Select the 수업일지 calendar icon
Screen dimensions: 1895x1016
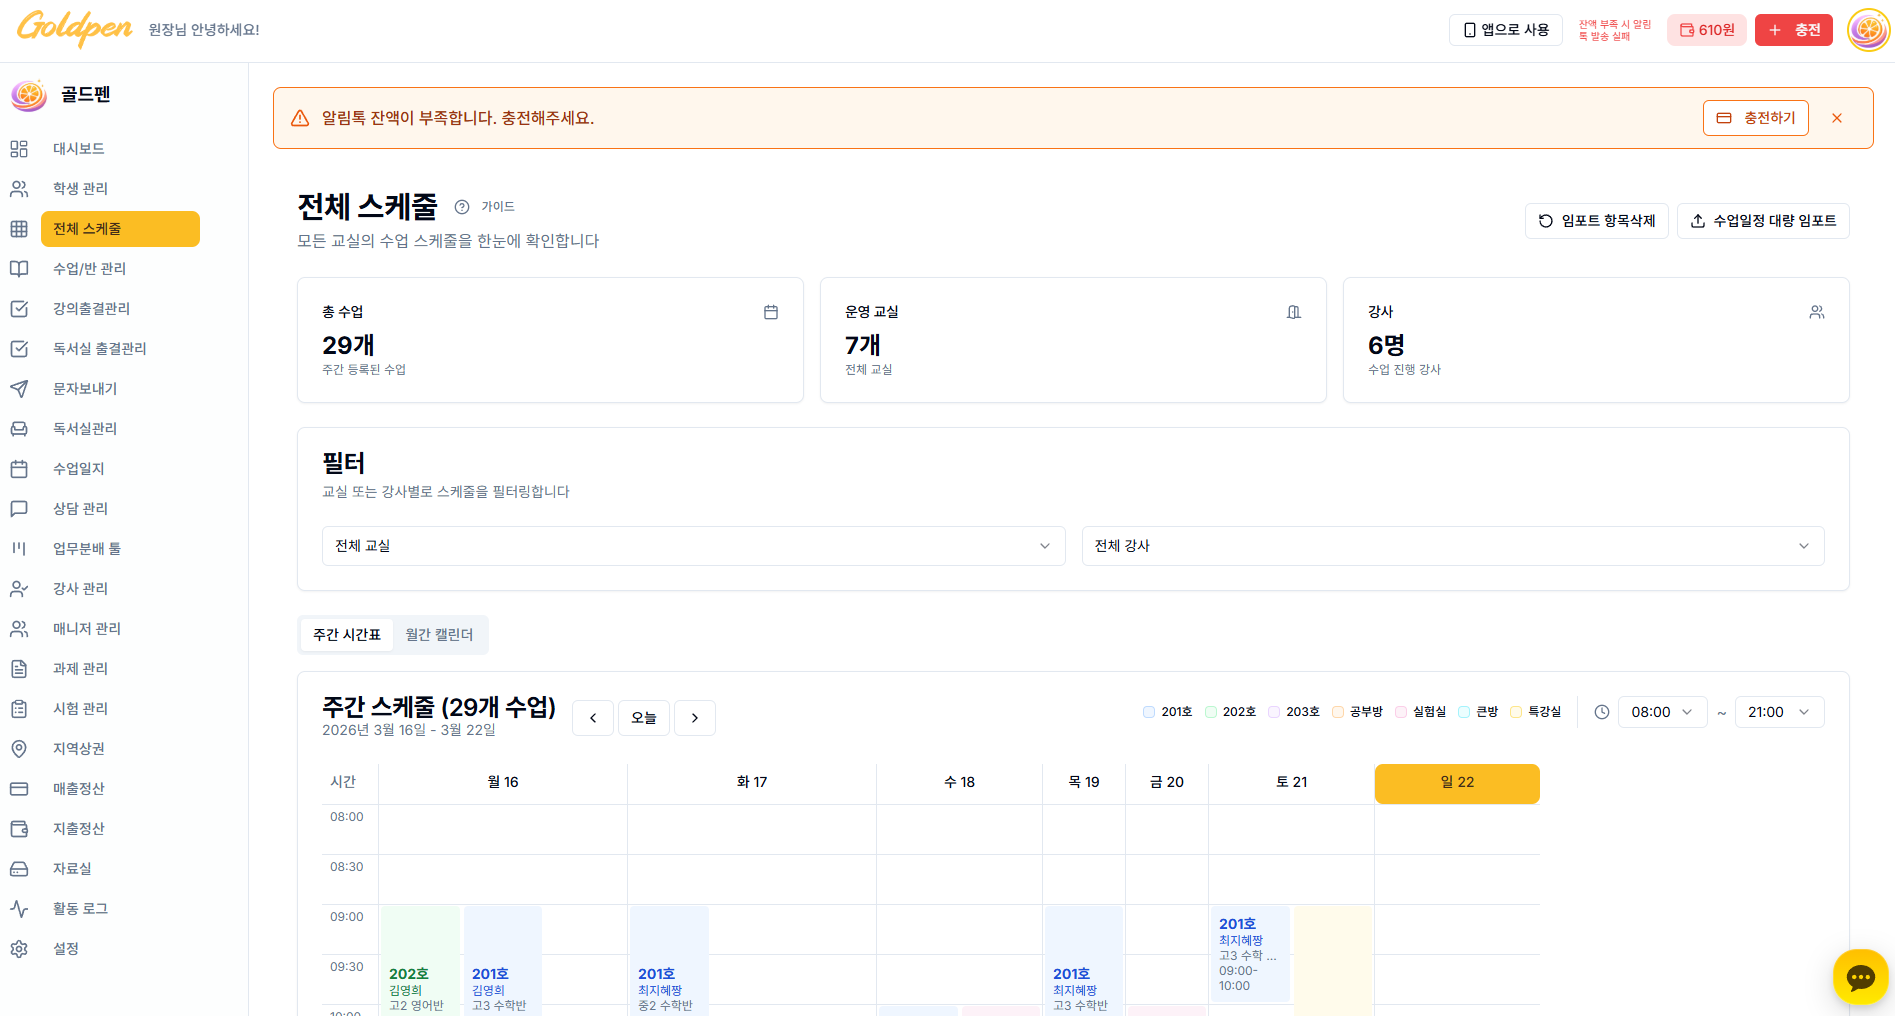click(x=20, y=468)
